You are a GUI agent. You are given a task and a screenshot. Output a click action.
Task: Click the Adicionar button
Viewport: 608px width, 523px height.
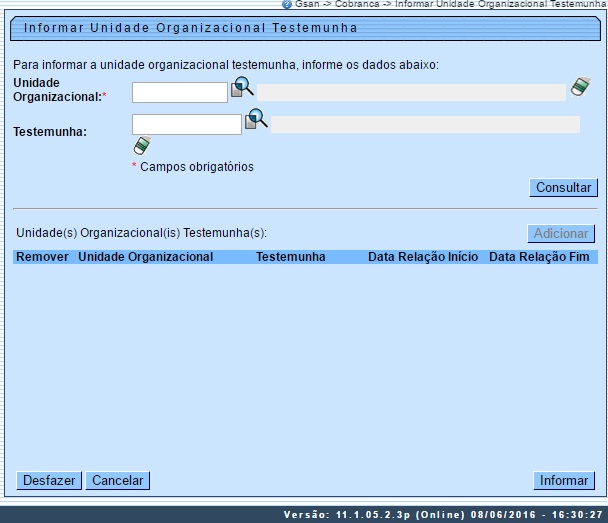click(x=561, y=233)
